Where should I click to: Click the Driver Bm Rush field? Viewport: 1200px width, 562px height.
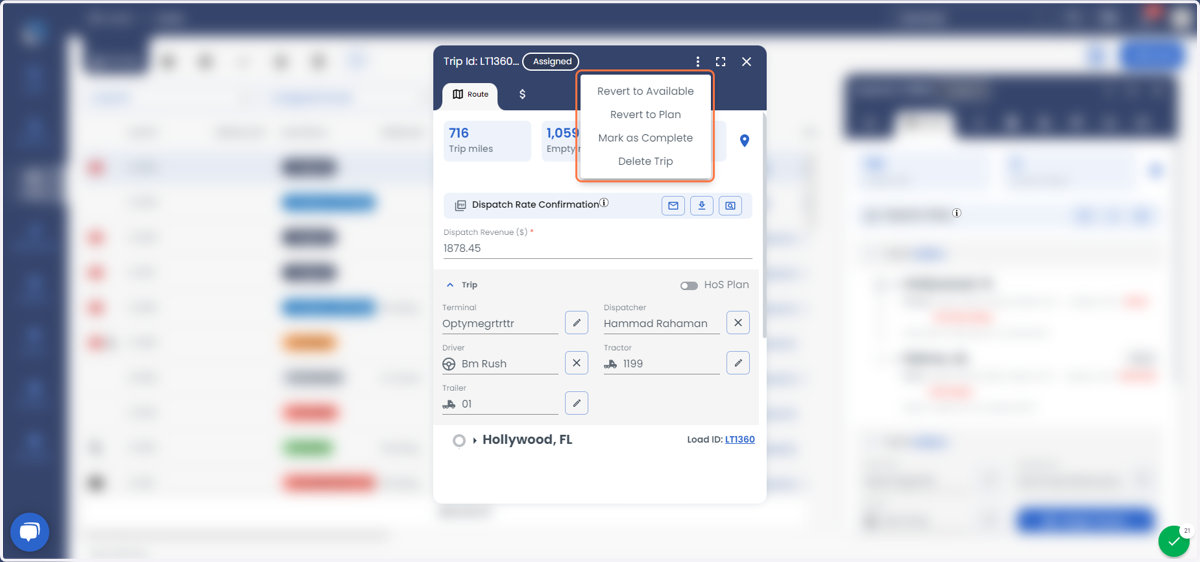coord(500,364)
